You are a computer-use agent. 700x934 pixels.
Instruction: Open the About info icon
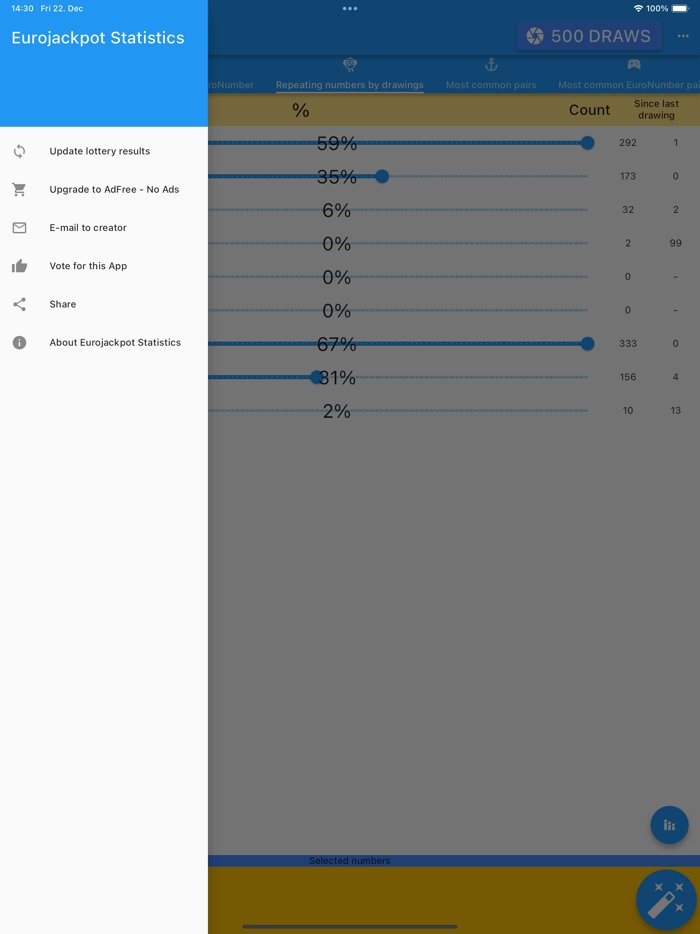pyautogui.click(x=18, y=342)
